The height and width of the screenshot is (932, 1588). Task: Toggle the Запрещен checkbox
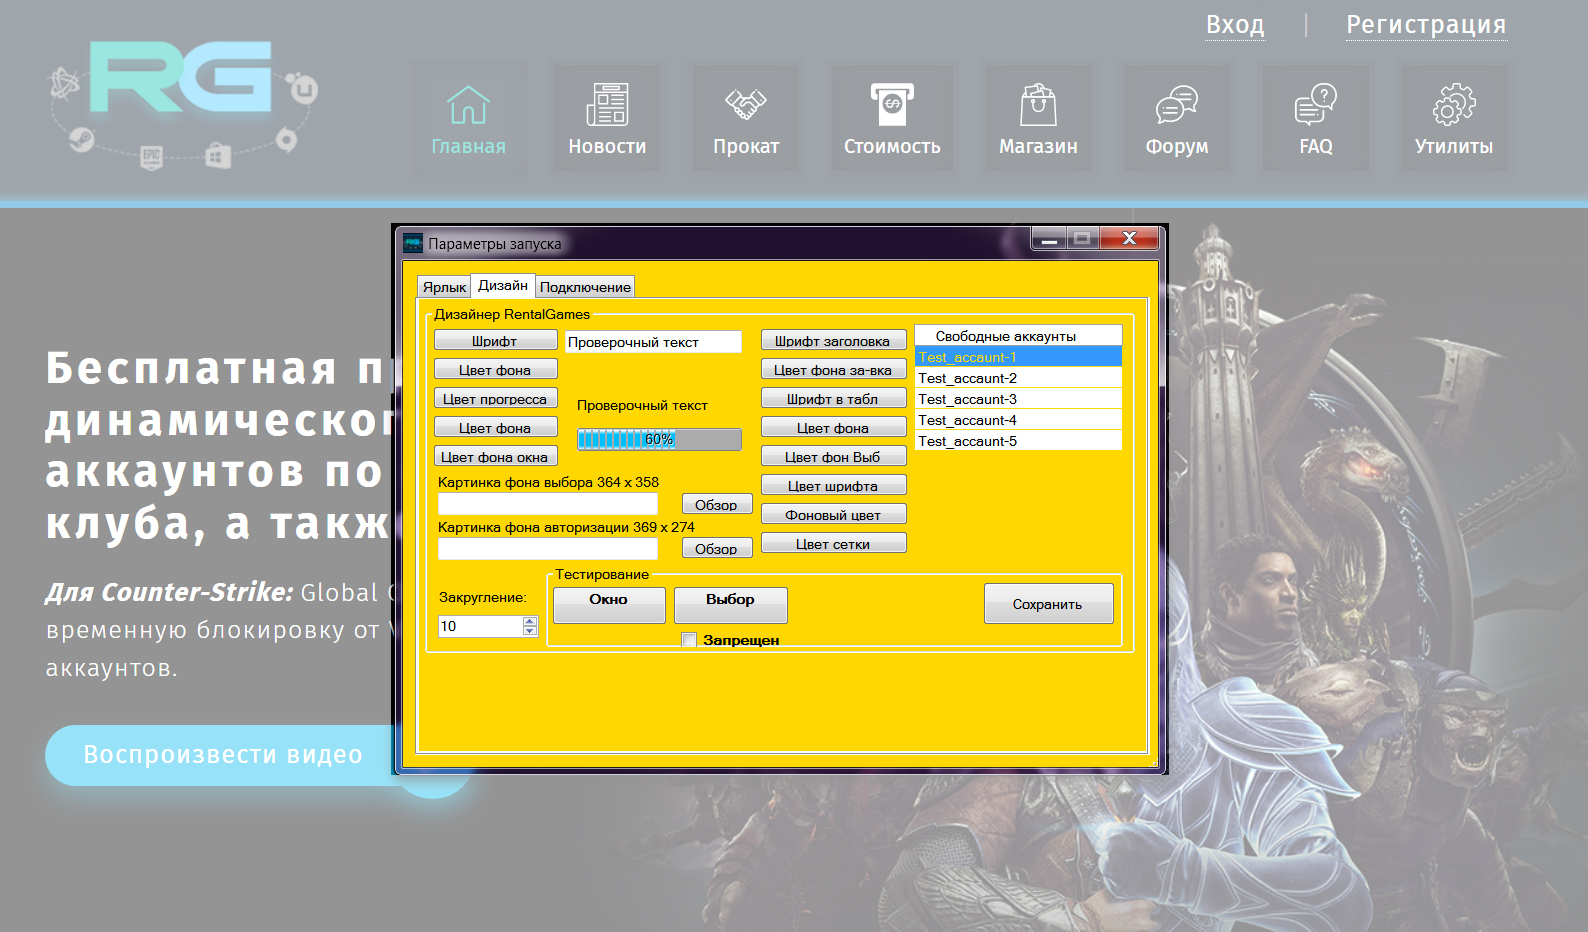[x=689, y=640]
